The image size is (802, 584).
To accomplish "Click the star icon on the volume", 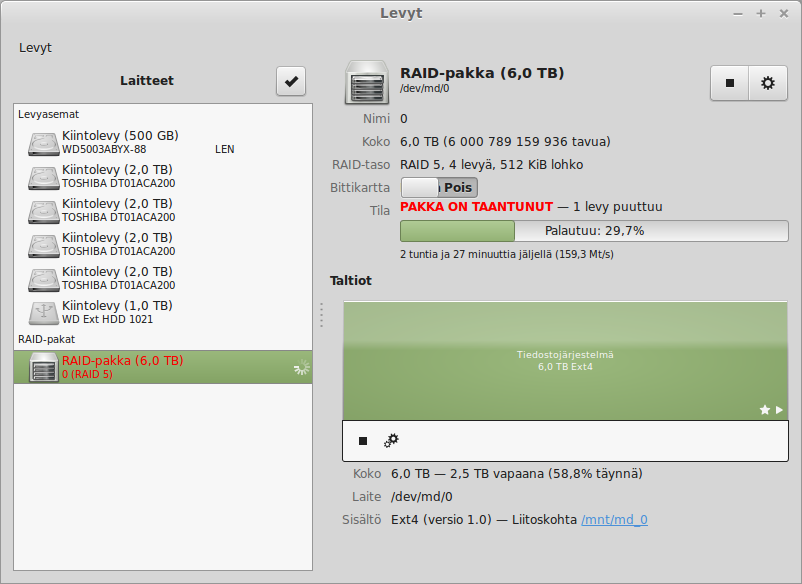I will coord(765,410).
